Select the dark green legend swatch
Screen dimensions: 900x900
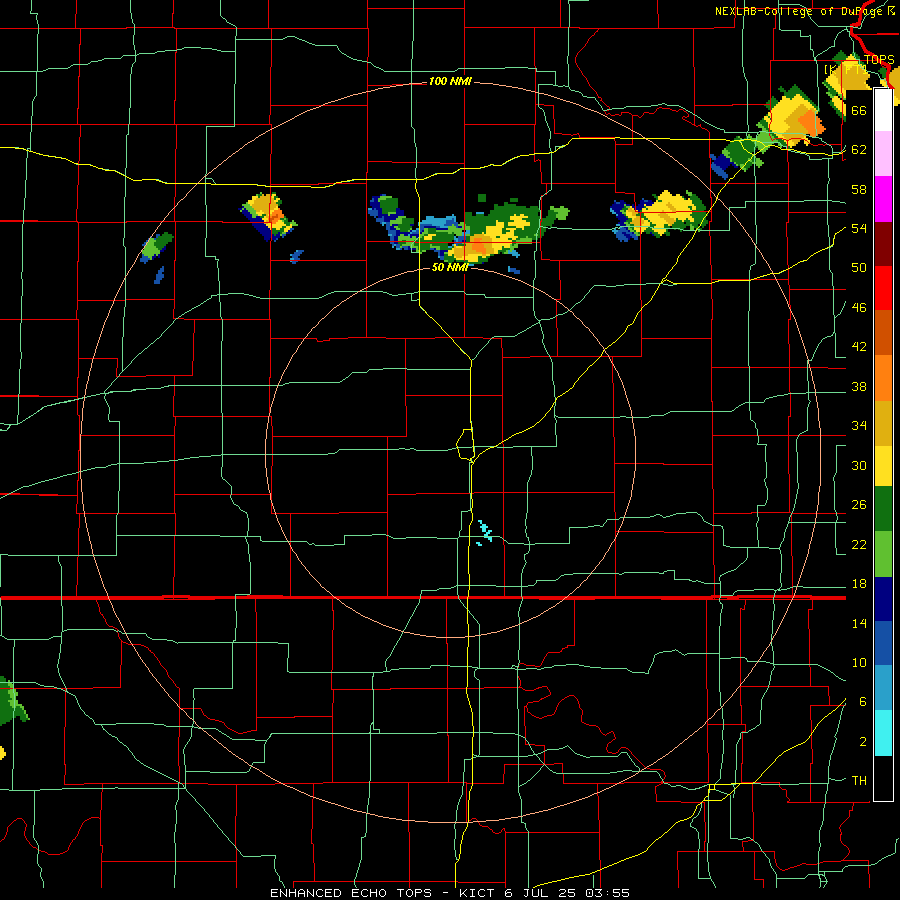(x=883, y=509)
